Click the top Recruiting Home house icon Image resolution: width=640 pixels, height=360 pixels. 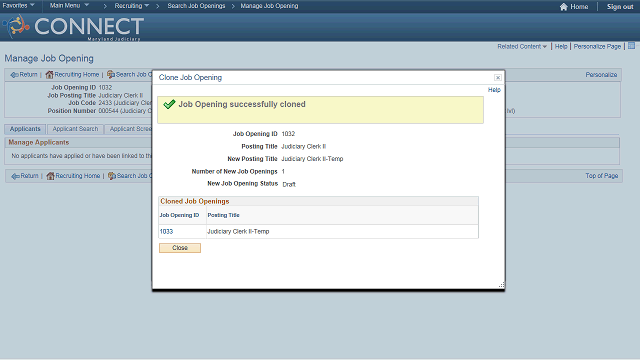pos(49,74)
